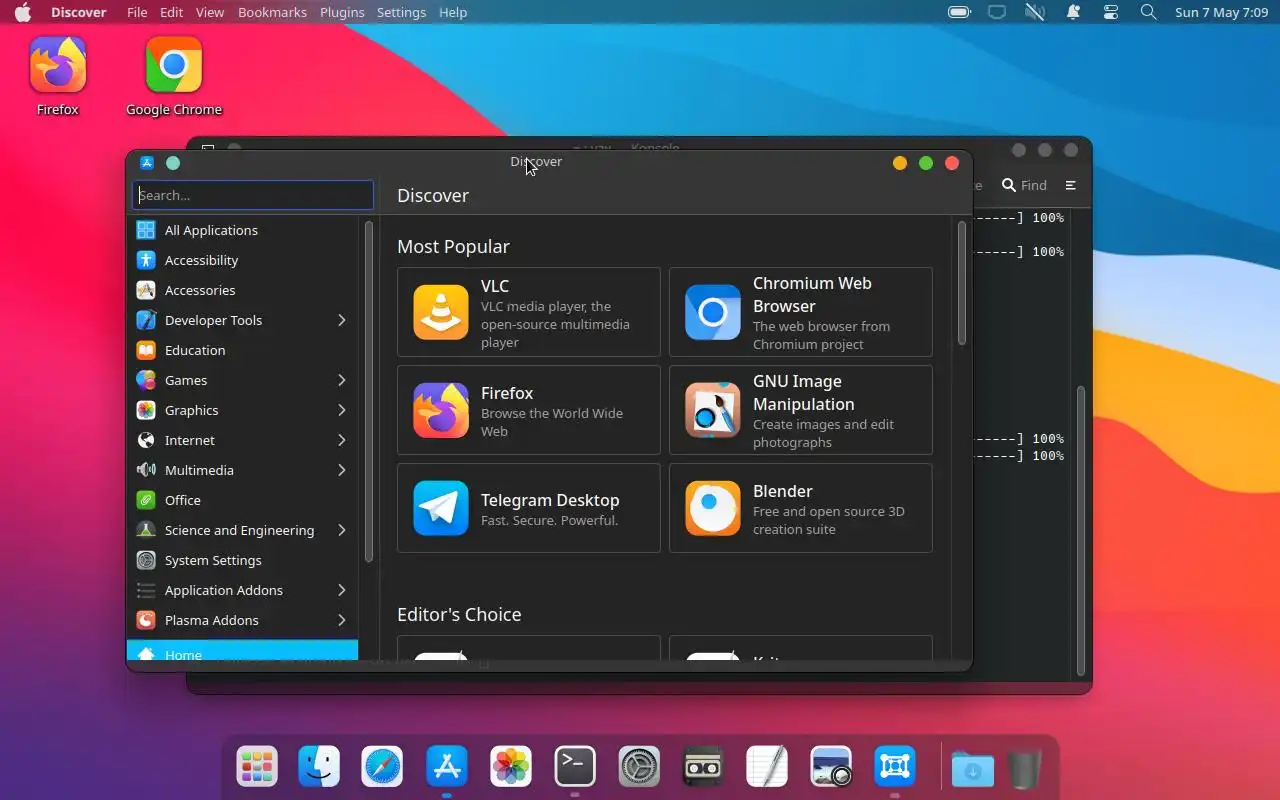This screenshot has width=1280, height=800.
Task: Click the Developer Tools category icon
Action: (x=146, y=320)
